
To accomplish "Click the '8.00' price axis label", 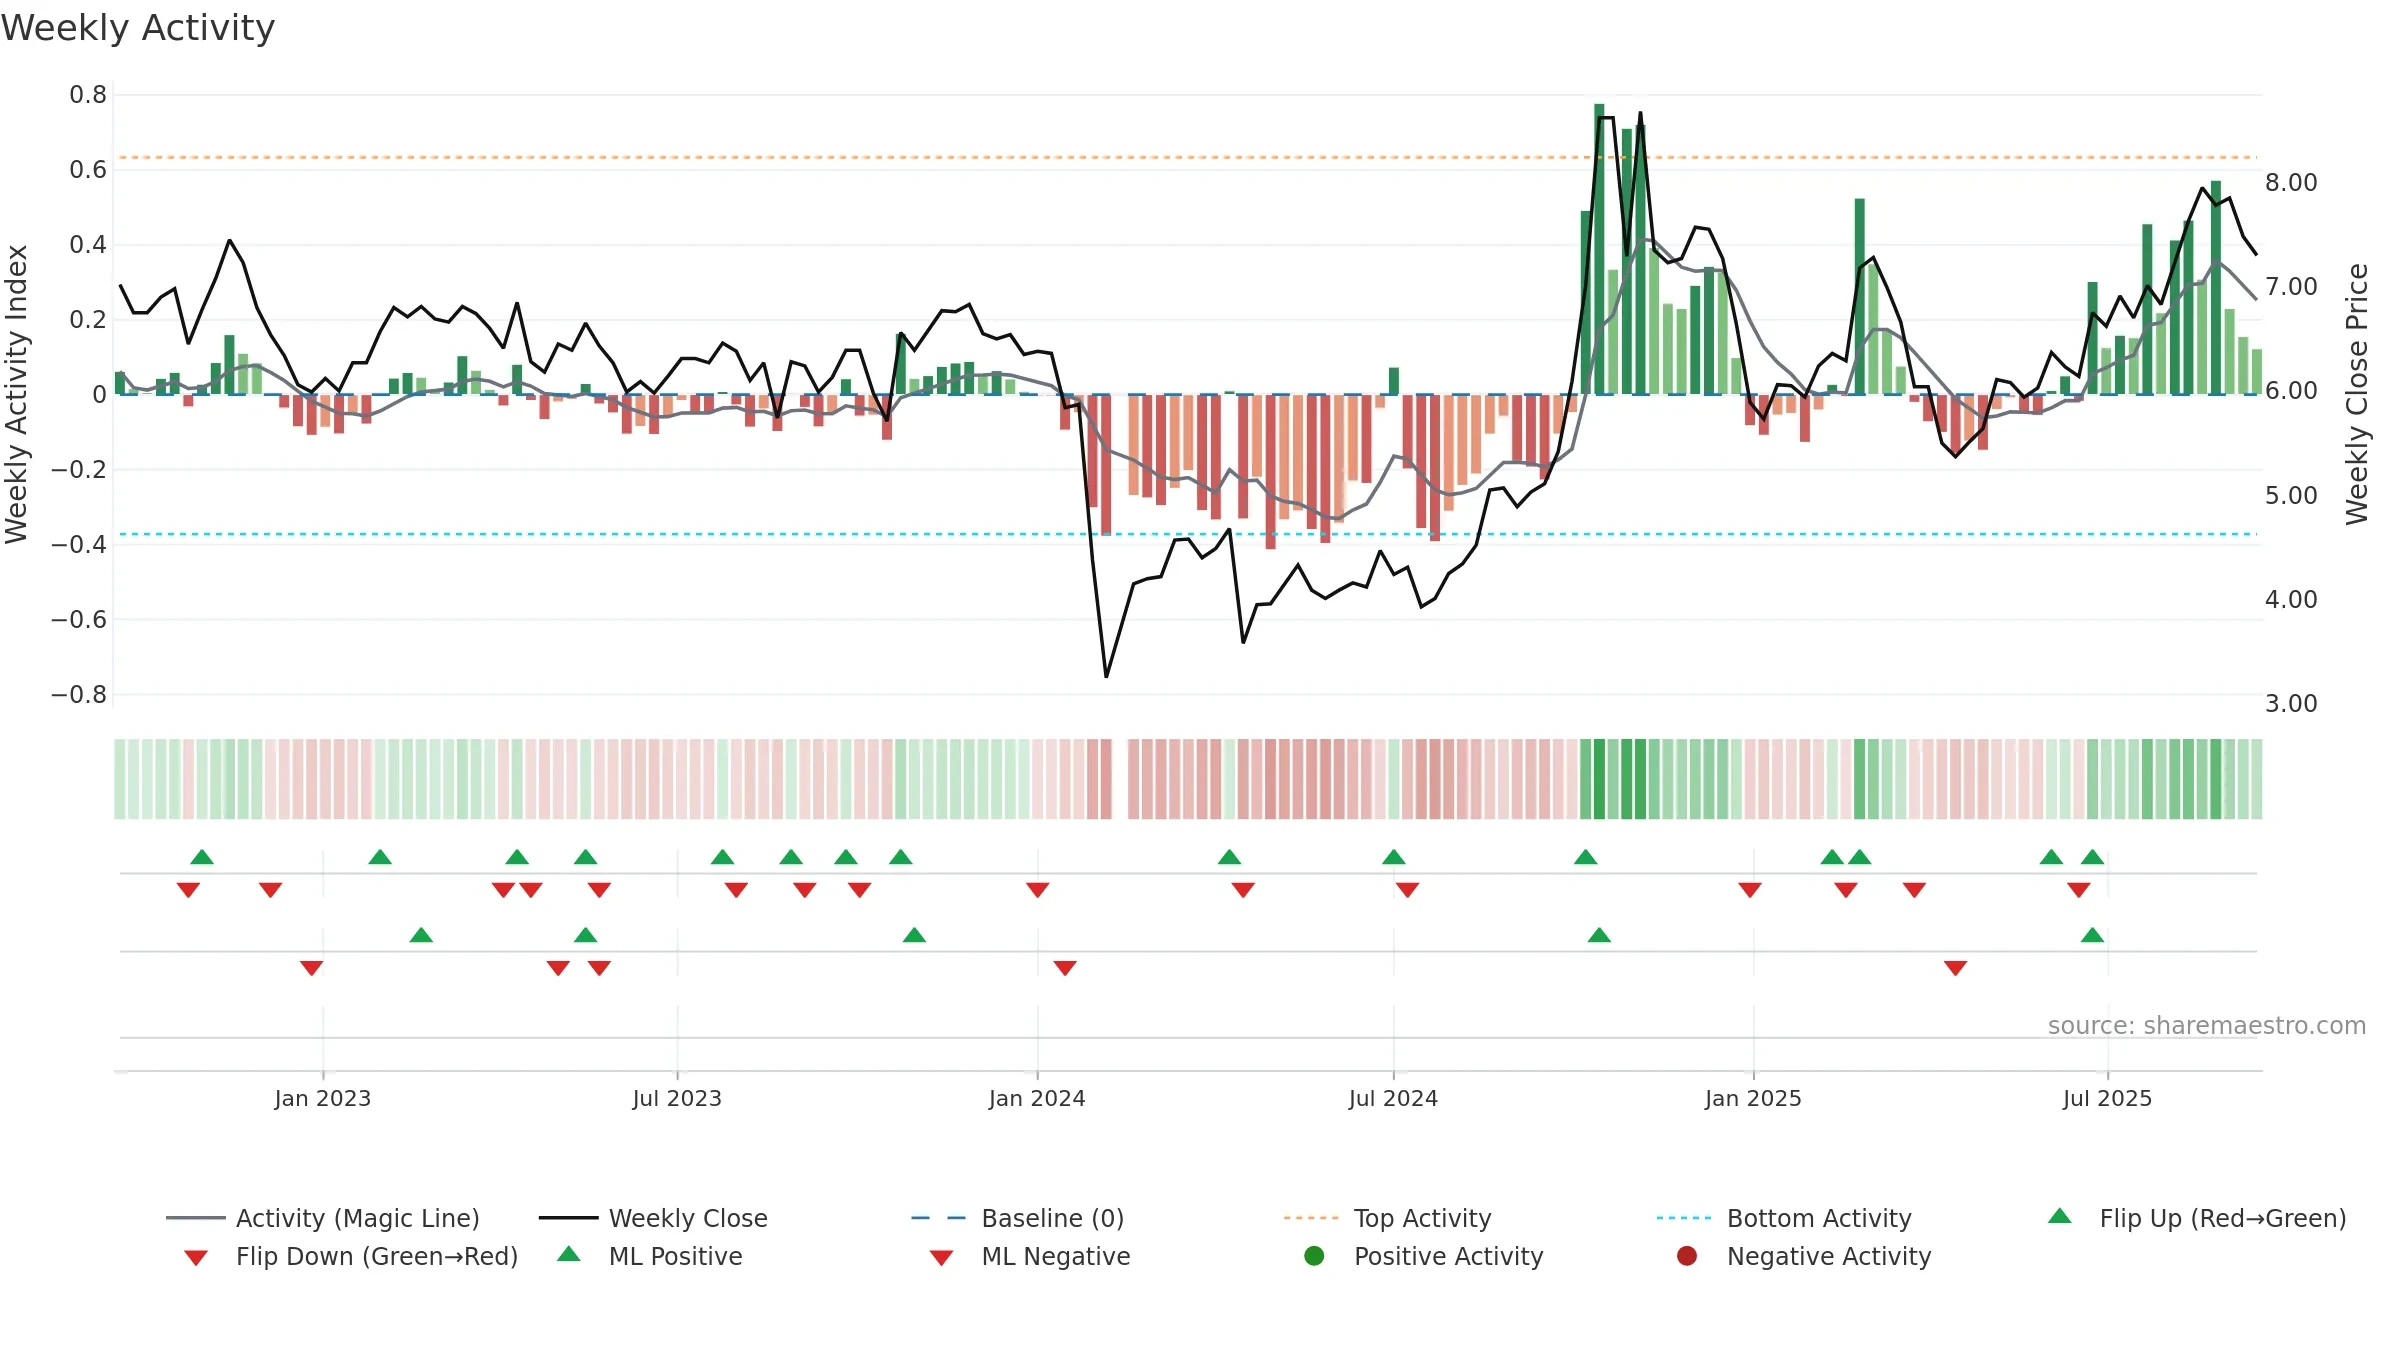I will click(2291, 182).
